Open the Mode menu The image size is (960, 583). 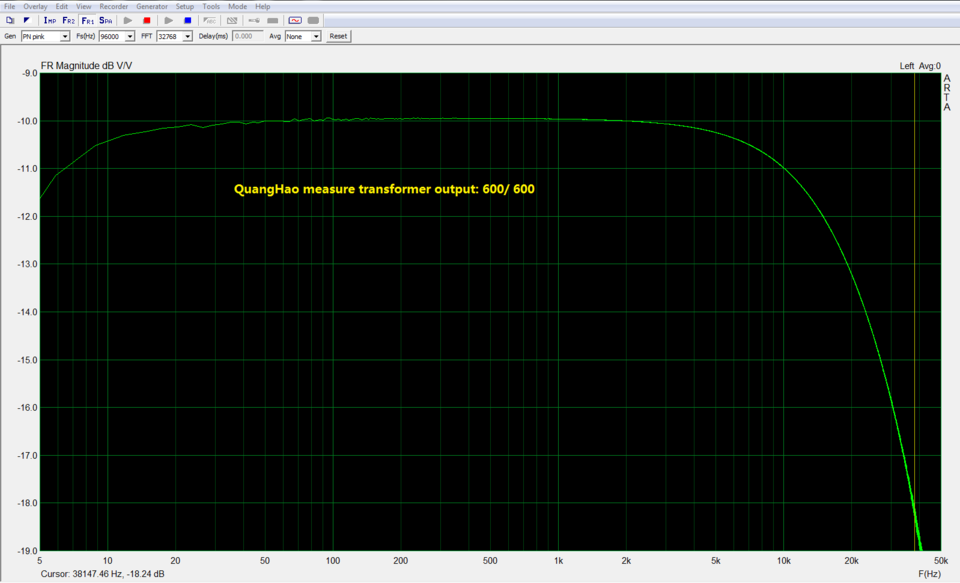click(238, 6)
